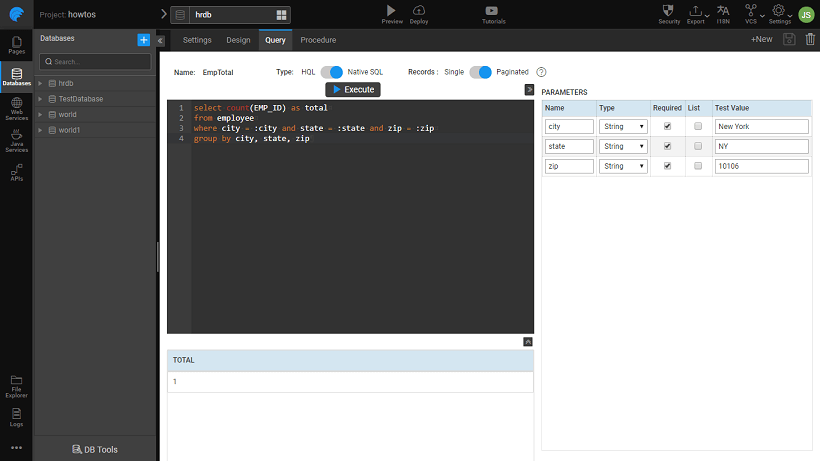The height and width of the screenshot is (461, 820).
Task: Switch to the Procedure tab
Action: click(x=318, y=40)
